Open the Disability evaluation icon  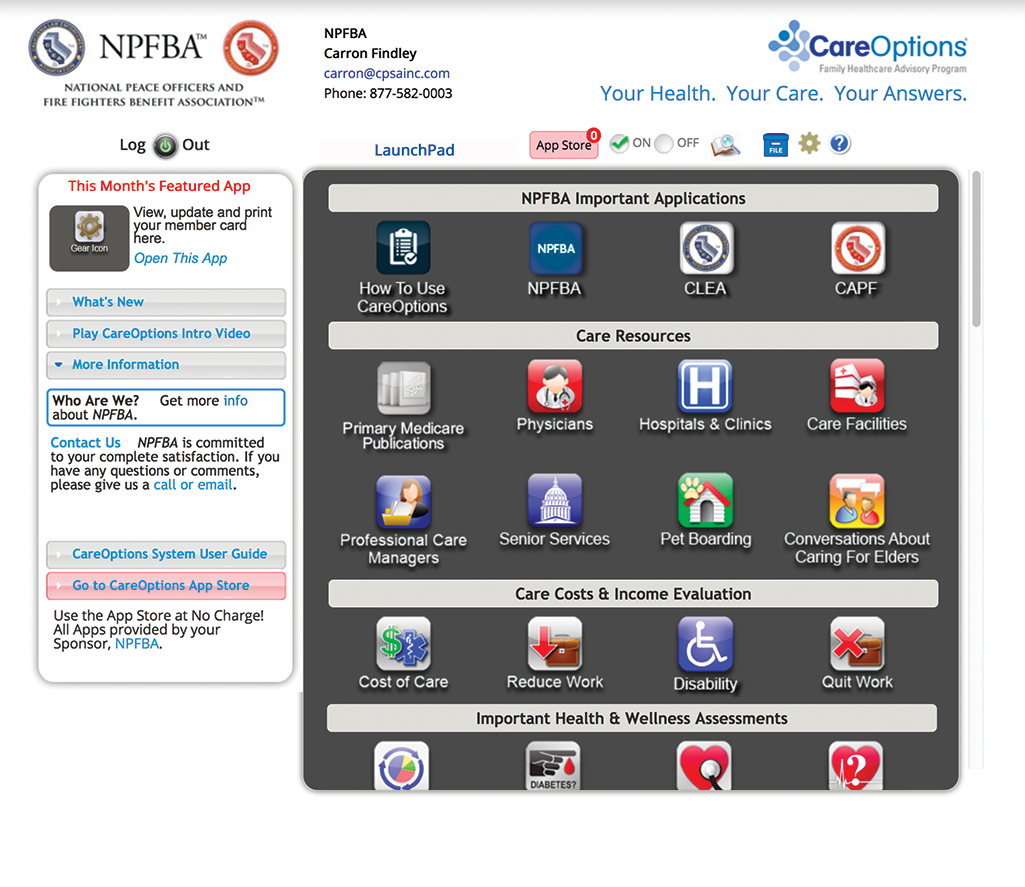(705, 644)
